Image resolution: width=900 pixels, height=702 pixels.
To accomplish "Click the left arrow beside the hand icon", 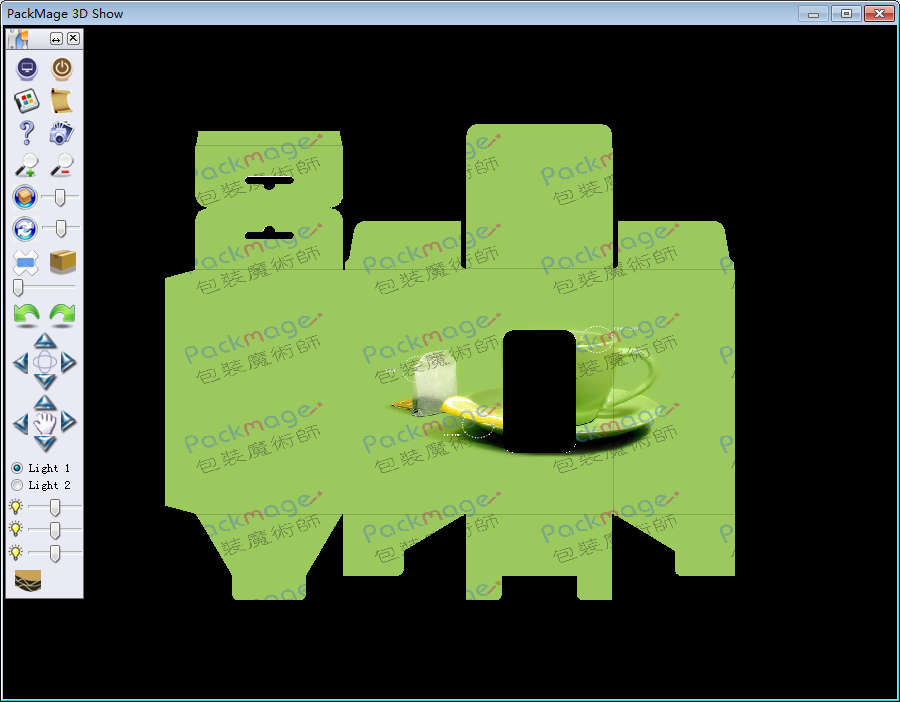I will pos(21,422).
